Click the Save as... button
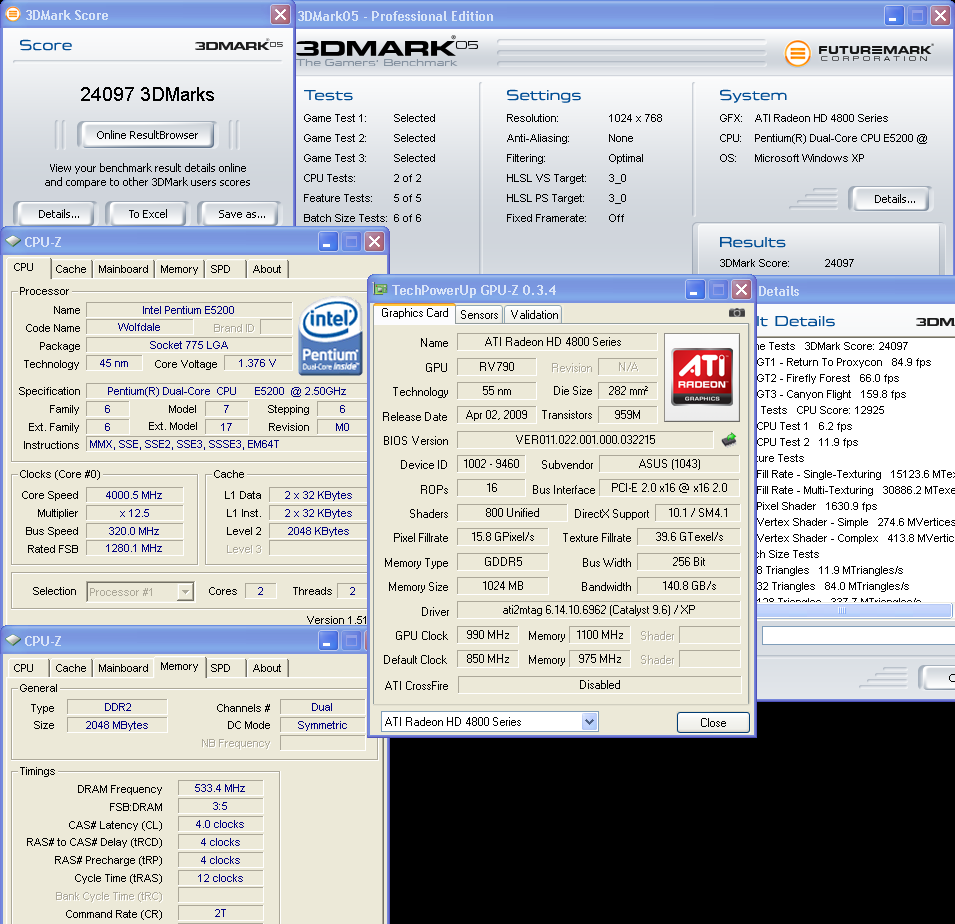 coord(242,214)
